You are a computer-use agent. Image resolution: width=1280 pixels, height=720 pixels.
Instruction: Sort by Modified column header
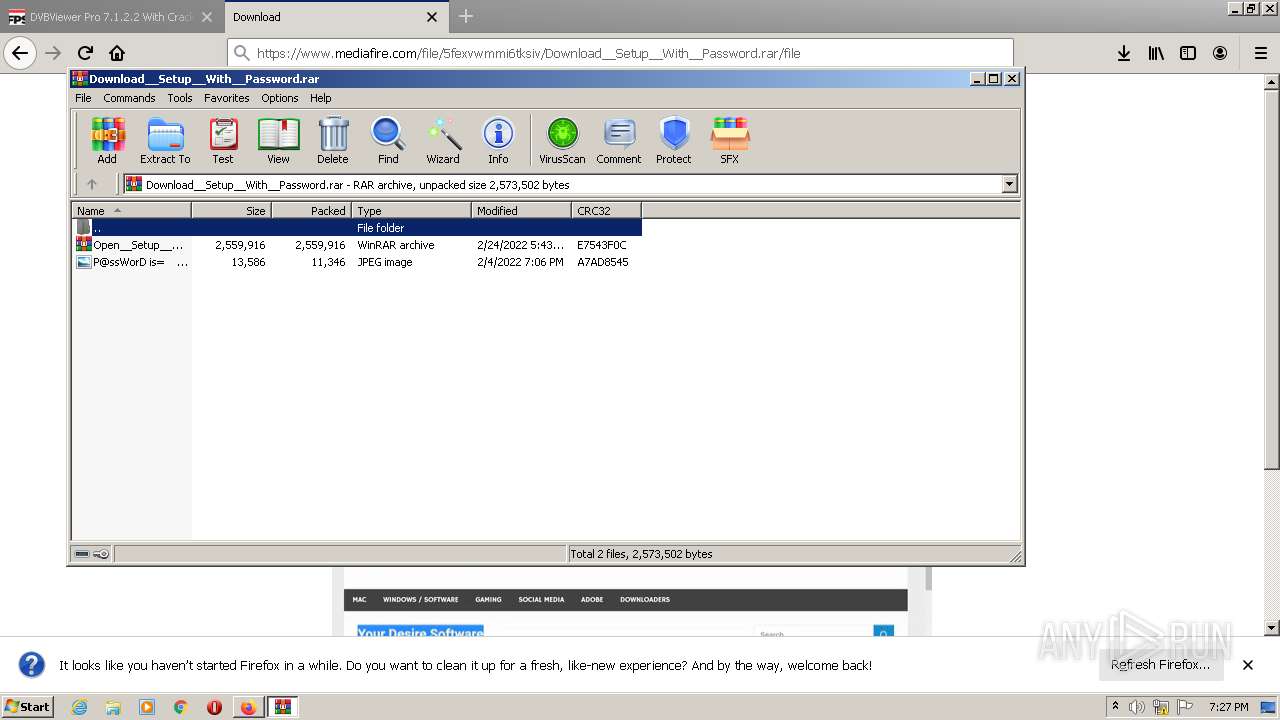pyautogui.click(x=521, y=210)
